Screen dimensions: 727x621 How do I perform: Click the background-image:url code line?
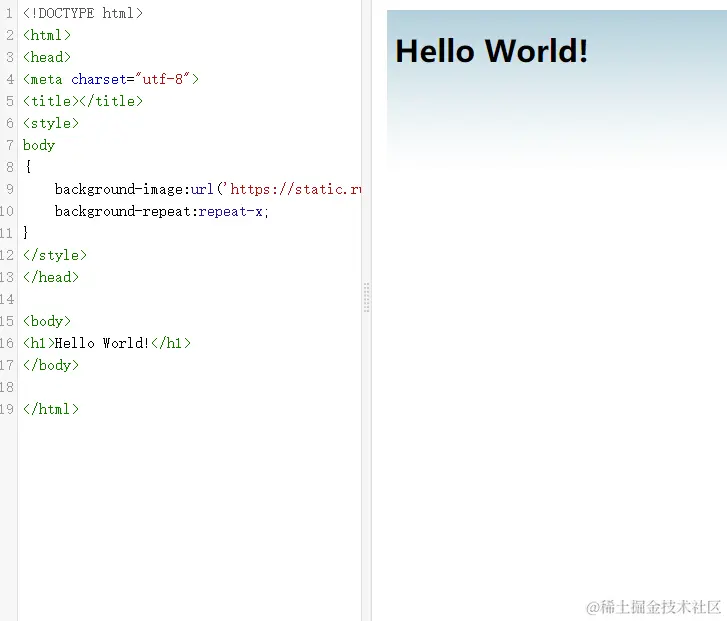point(208,189)
